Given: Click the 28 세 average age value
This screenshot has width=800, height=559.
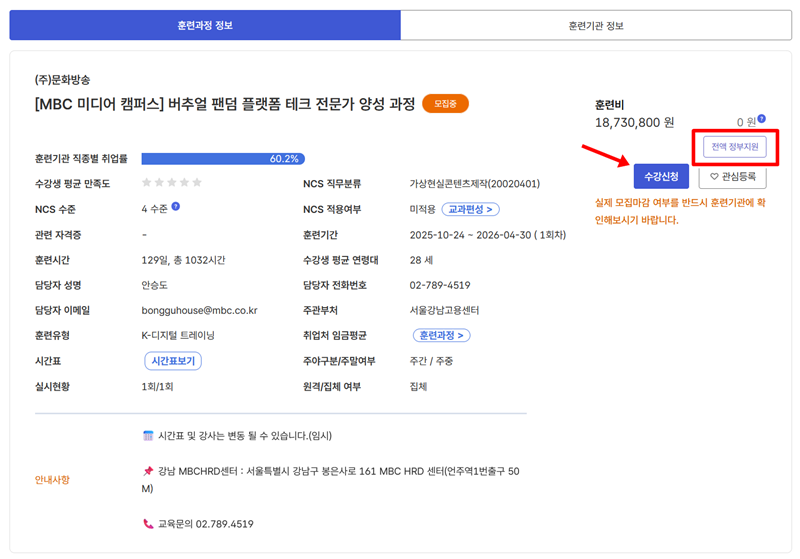Looking at the screenshot, I should tap(421, 260).
